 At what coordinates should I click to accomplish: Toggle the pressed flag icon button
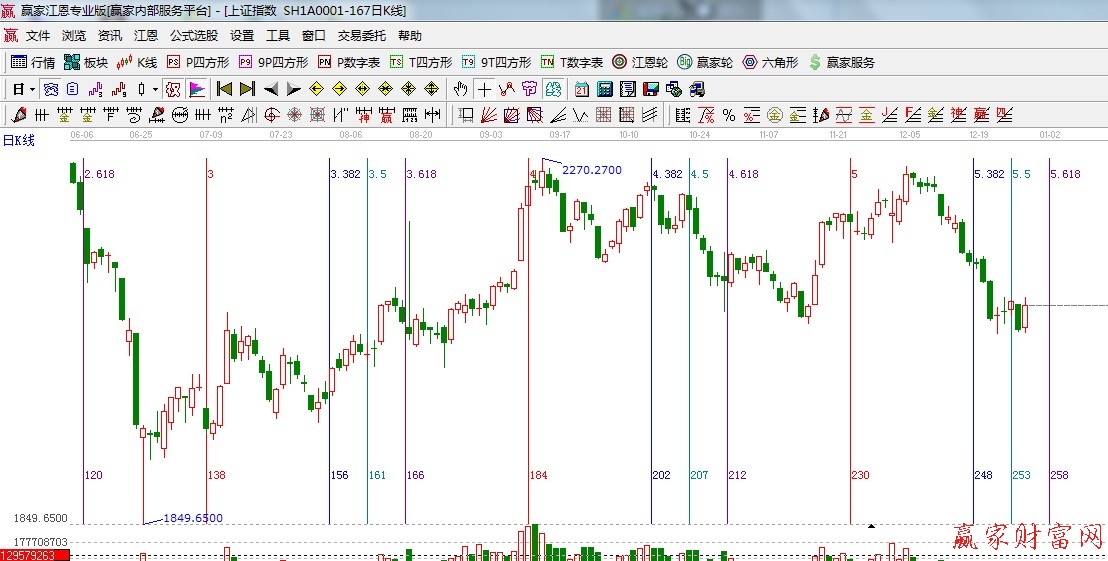(197, 89)
